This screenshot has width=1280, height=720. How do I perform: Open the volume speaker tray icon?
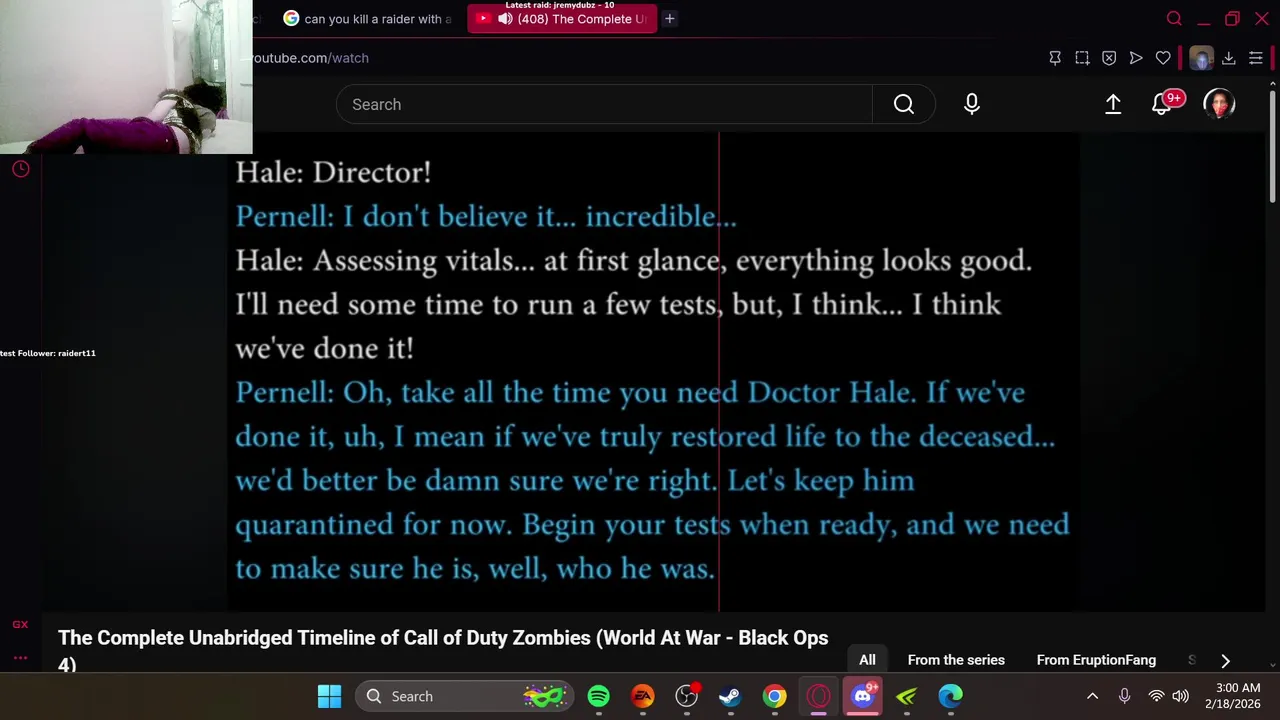(x=1181, y=696)
